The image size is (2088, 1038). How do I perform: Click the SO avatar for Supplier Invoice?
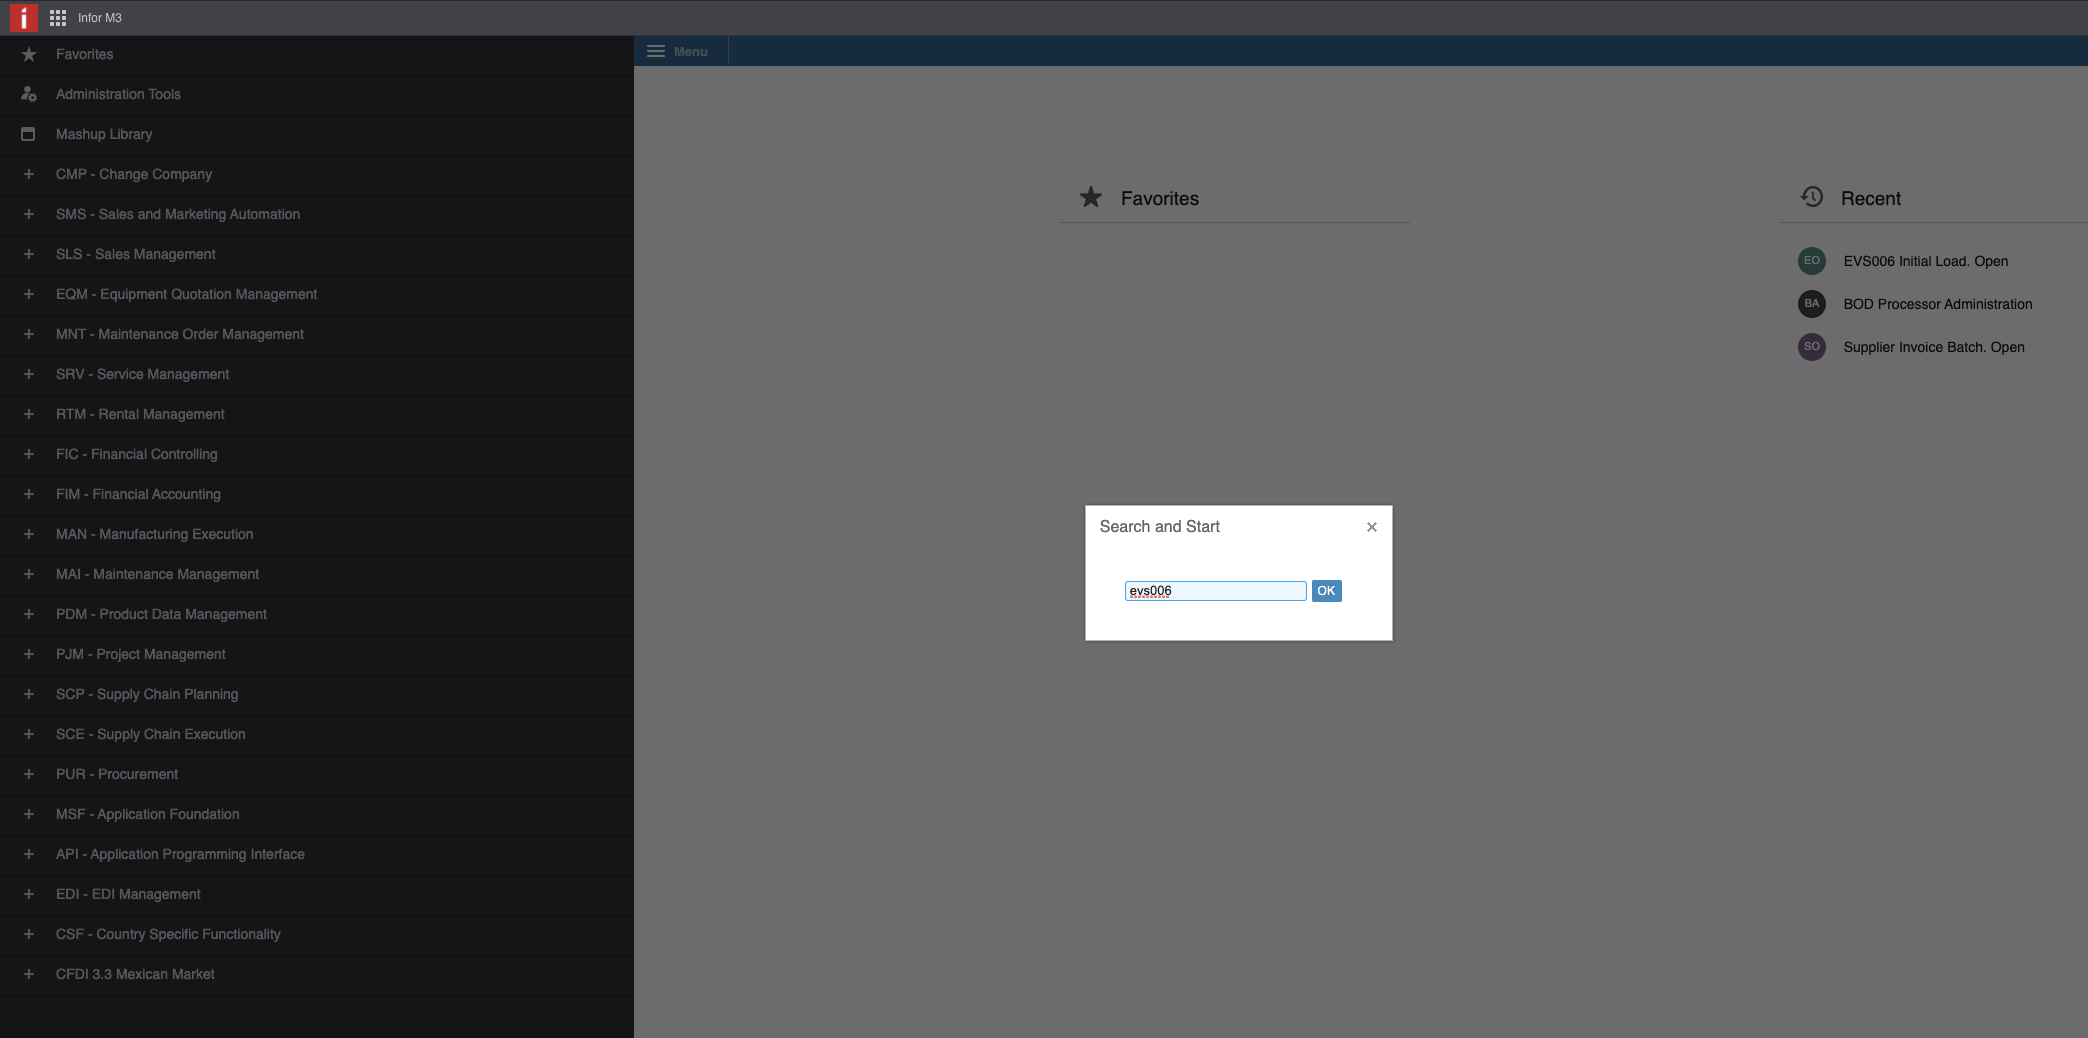click(1811, 347)
